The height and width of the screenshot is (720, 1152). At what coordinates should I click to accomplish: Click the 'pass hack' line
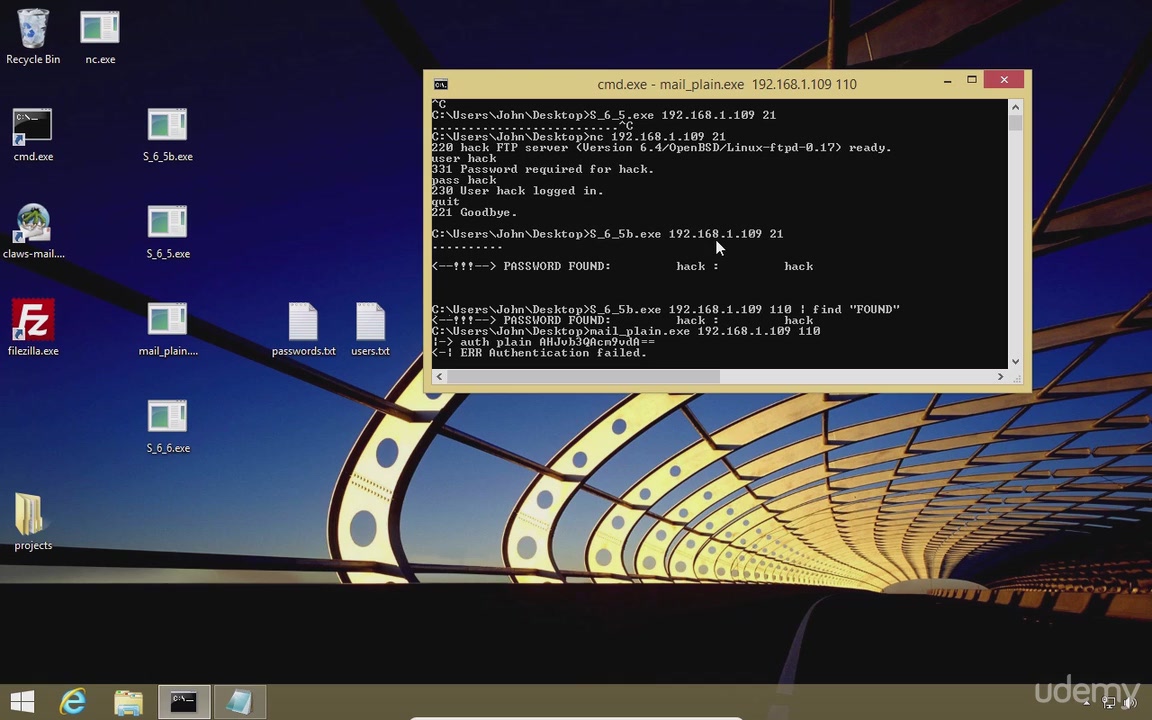click(x=464, y=180)
